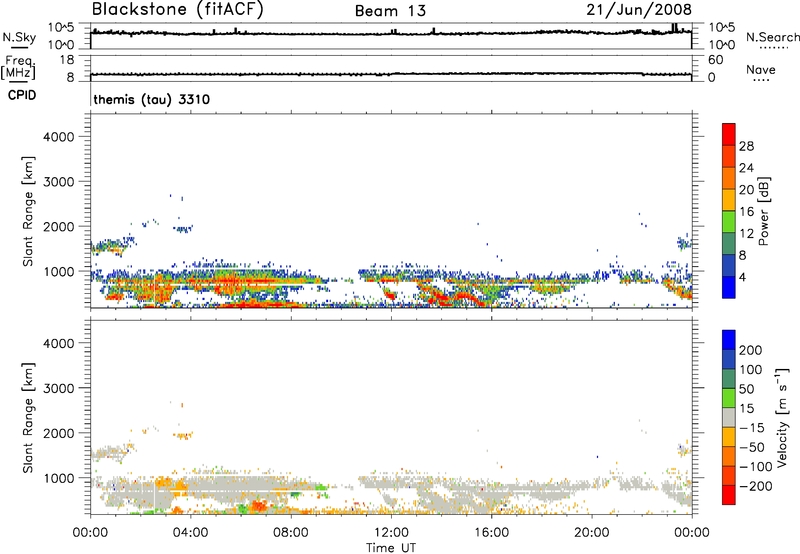Click the red top segment of the Power color bar
The height and width of the screenshot is (554, 800).
point(729,134)
